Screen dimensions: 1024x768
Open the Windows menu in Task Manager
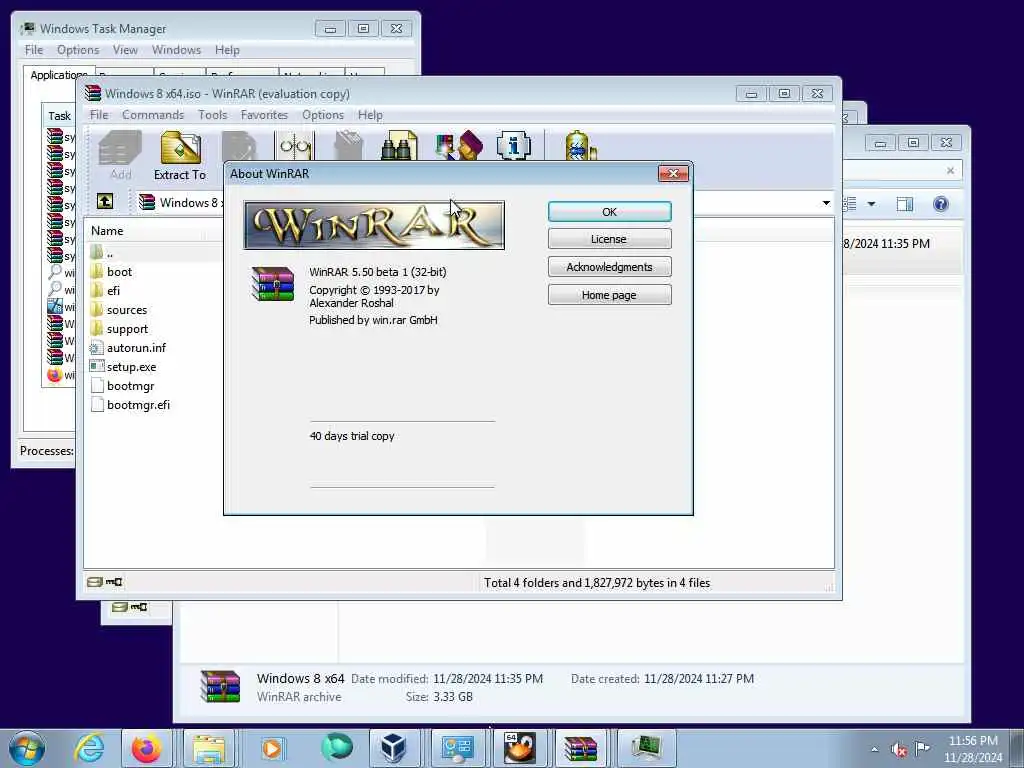176,50
